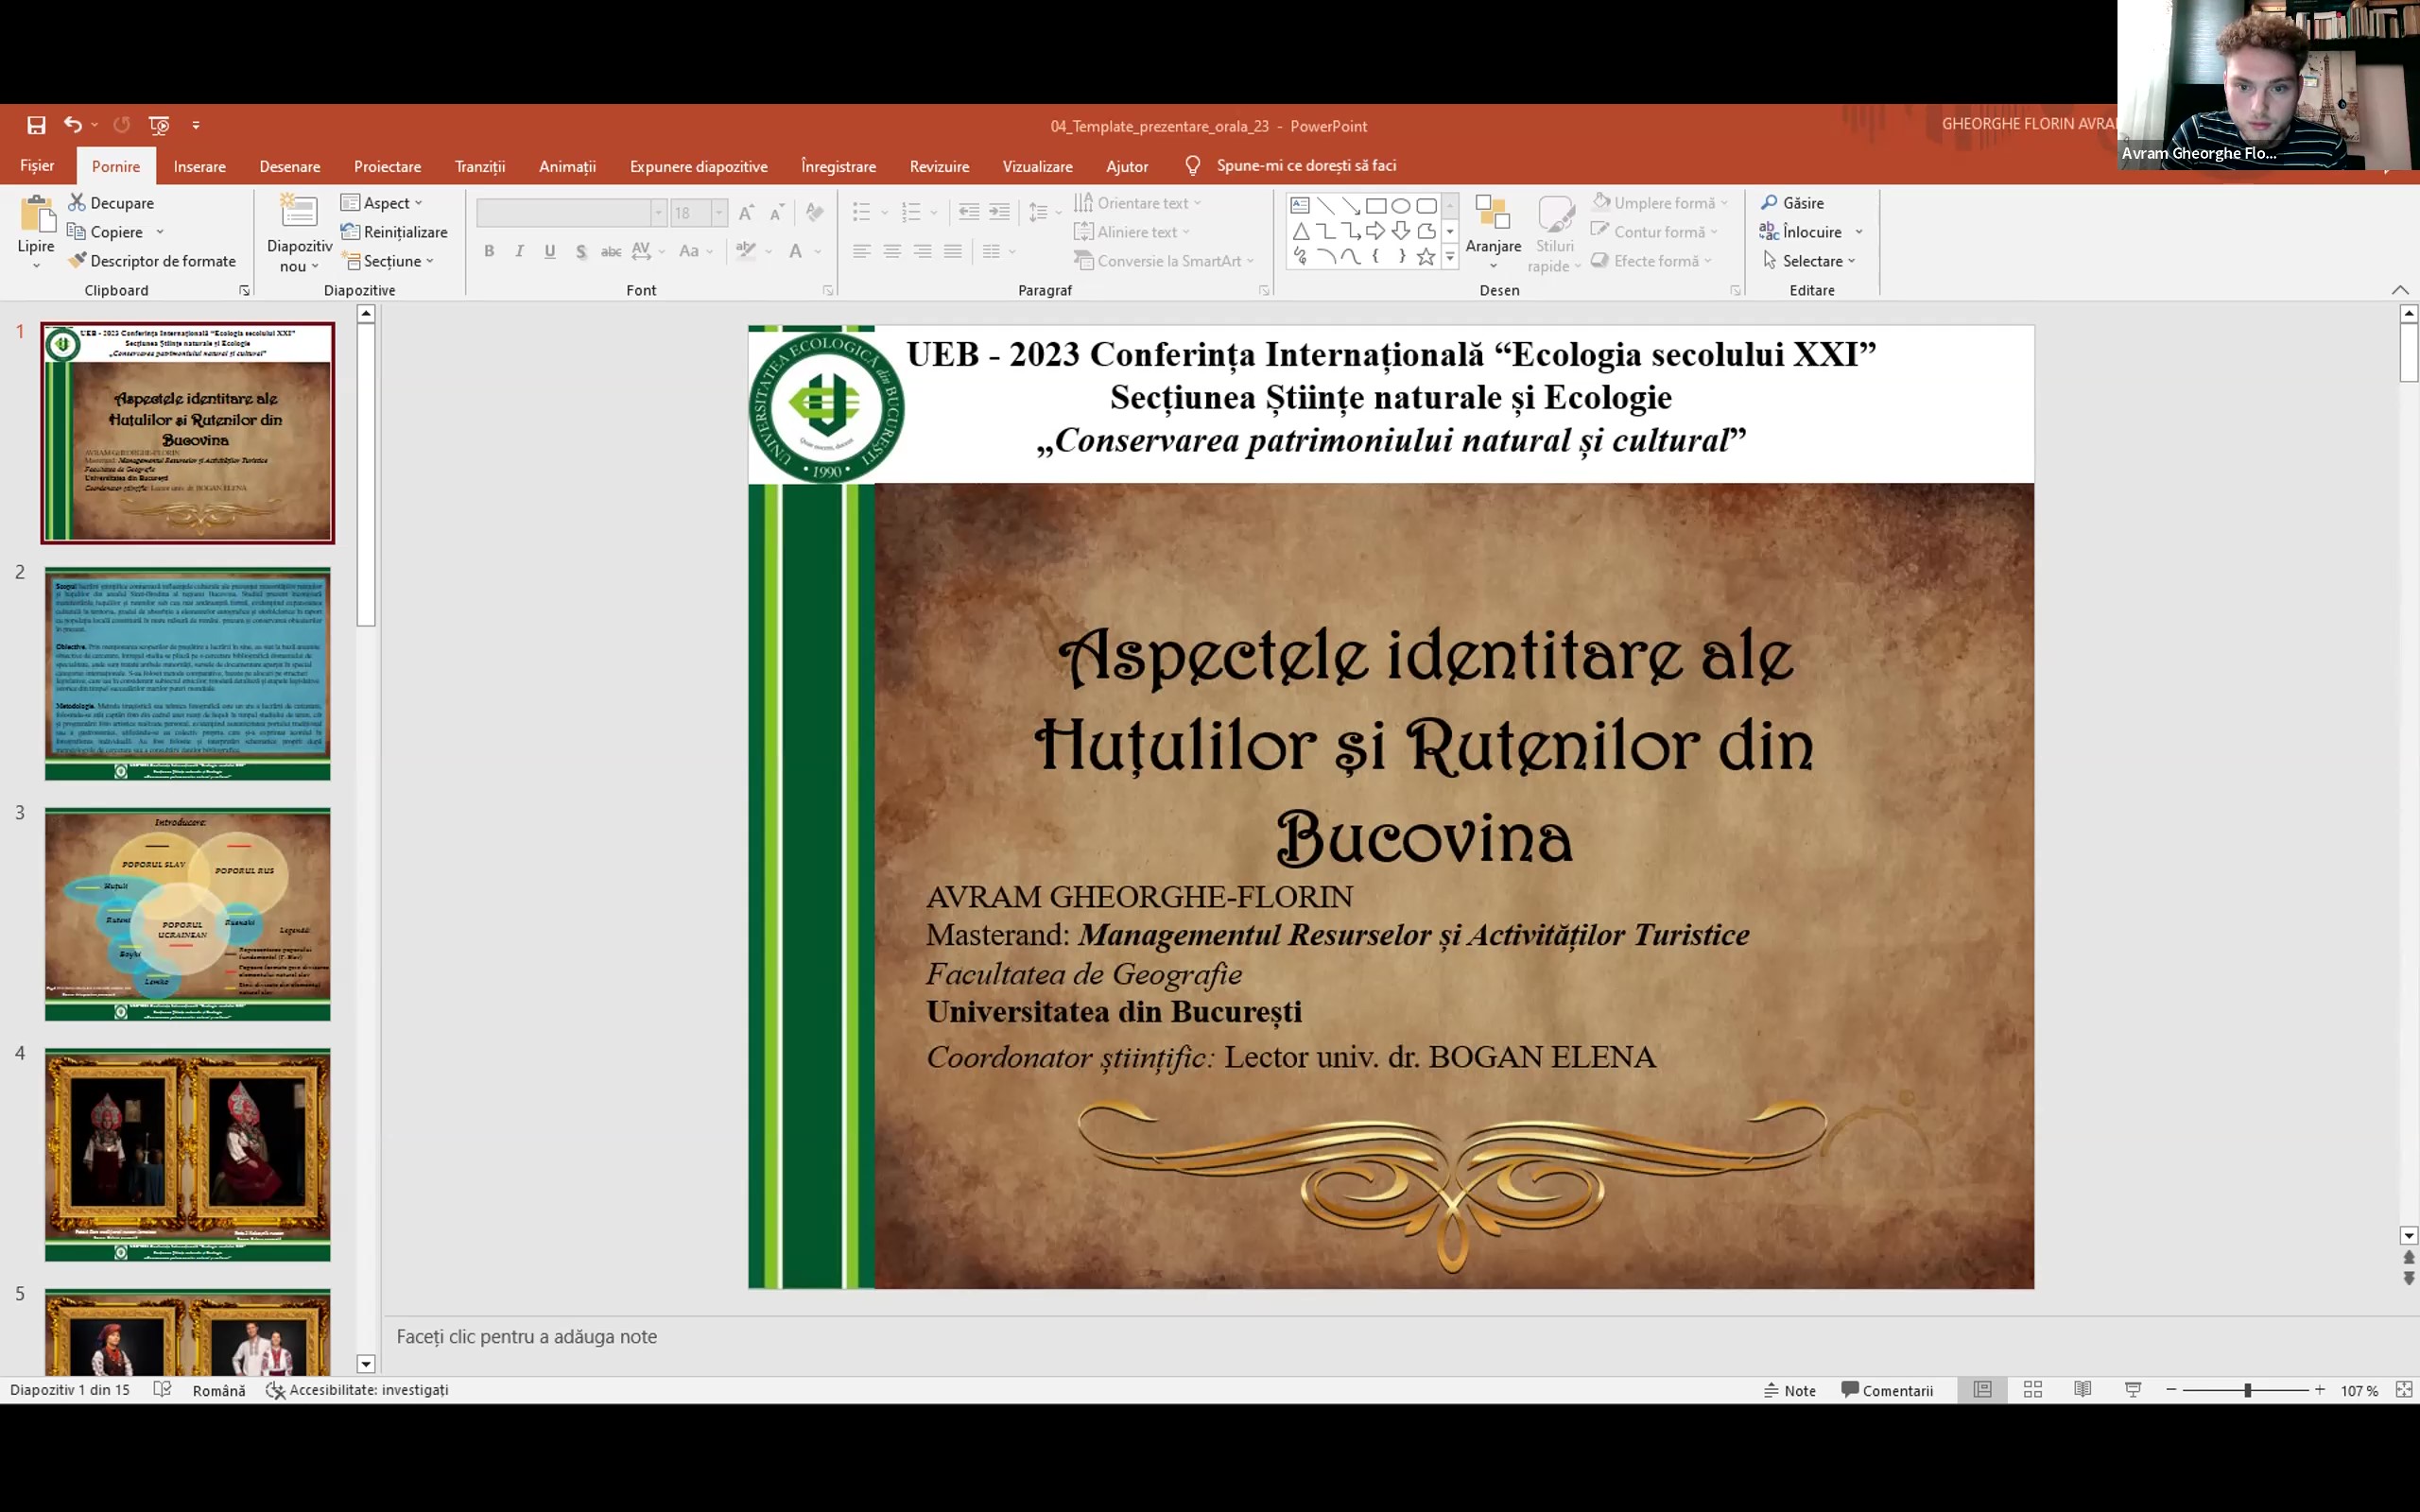
Task: Expand the Aspect layout dropdown
Action: click(384, 203)
